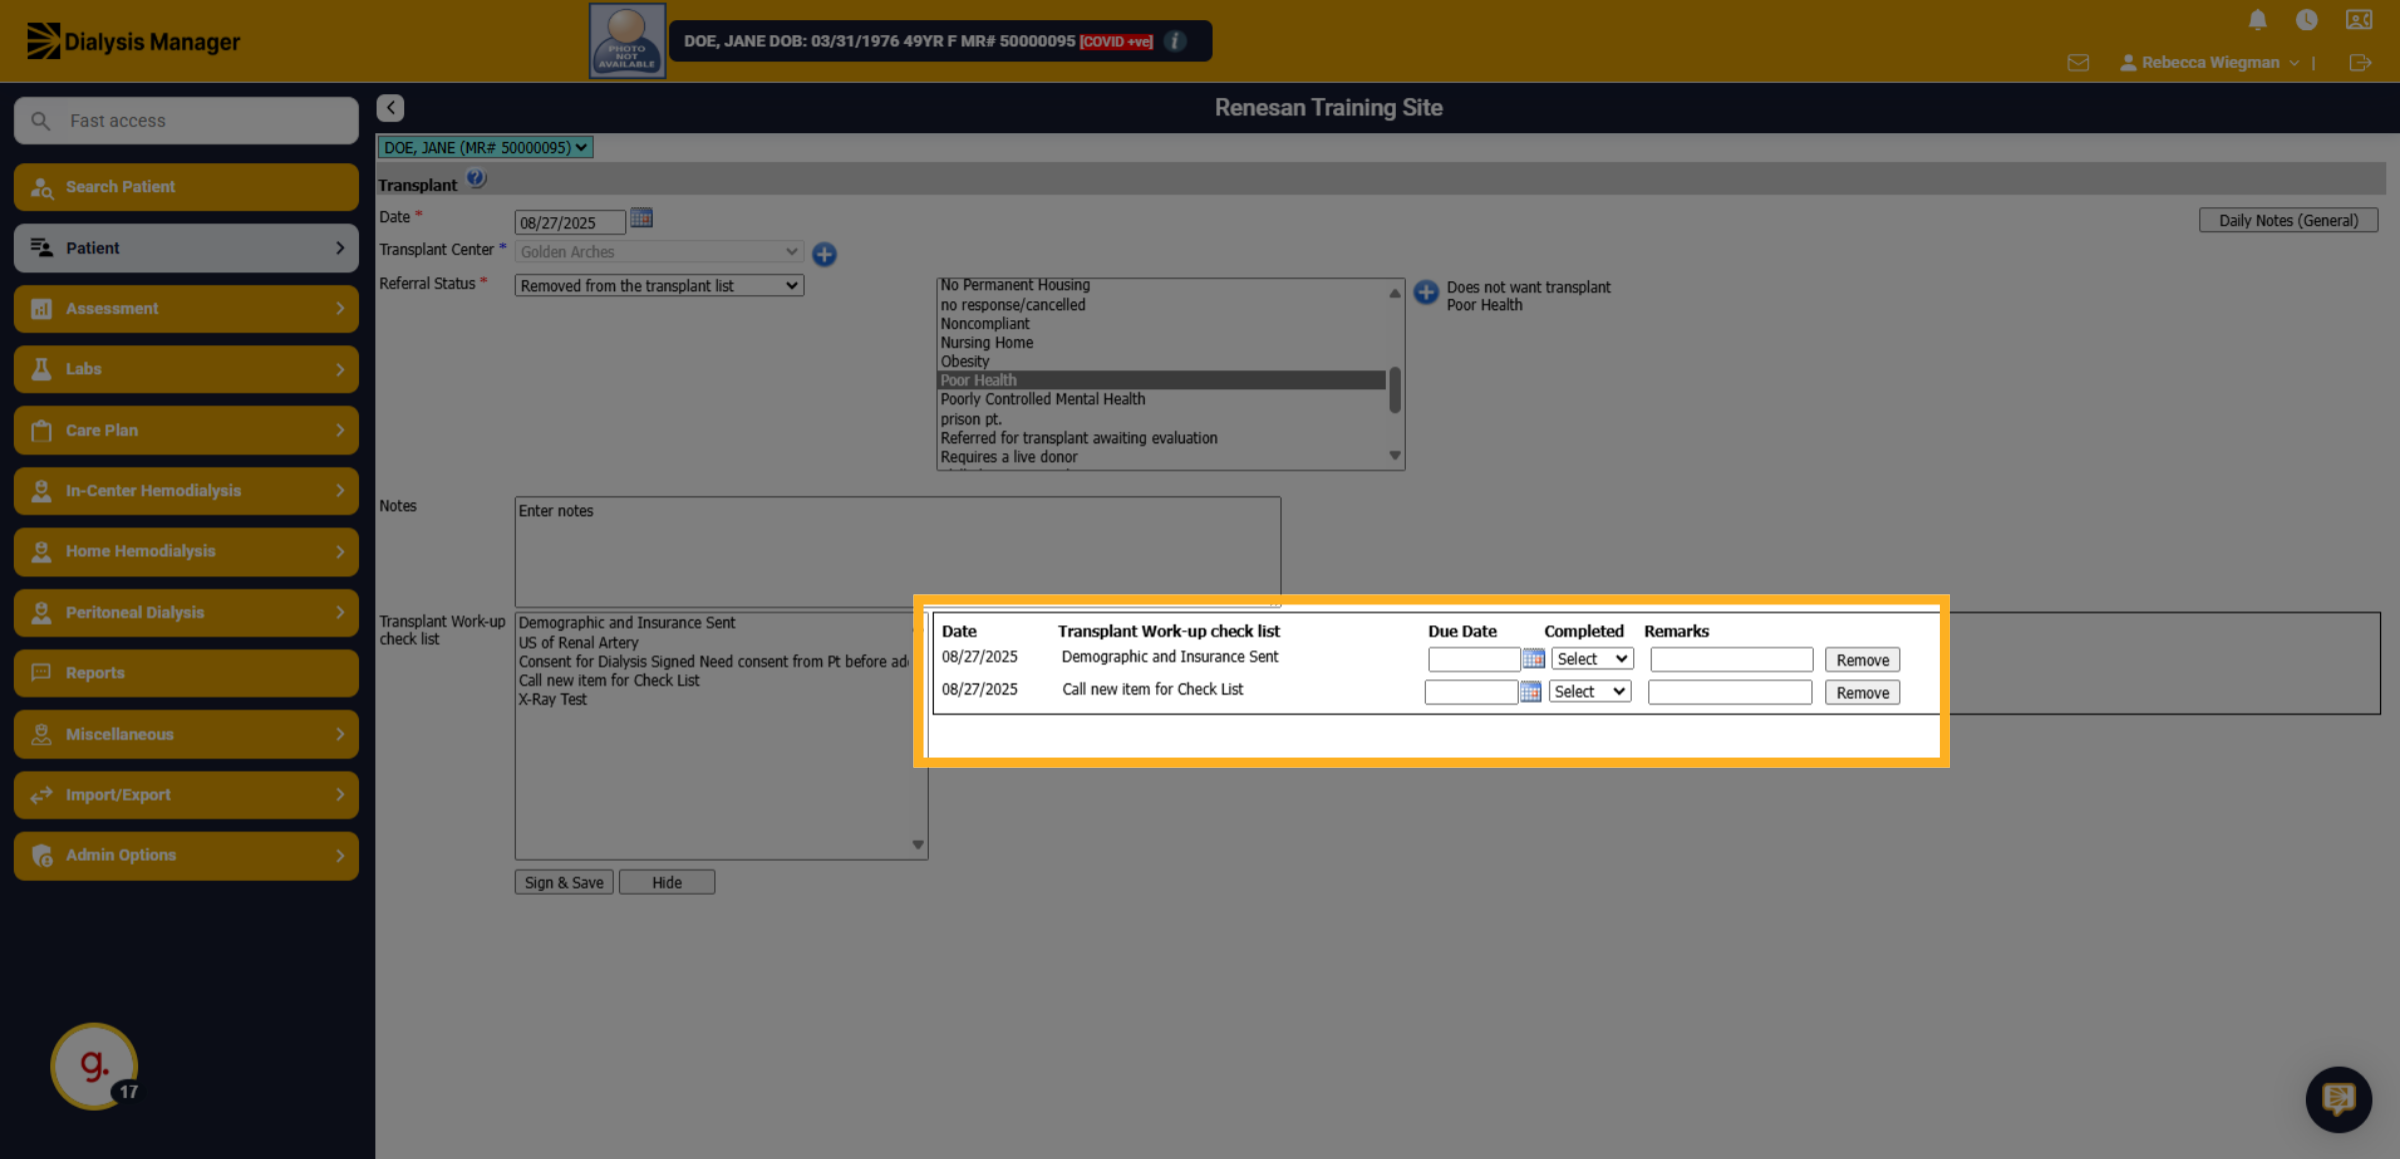Remove the Demographic and Insurance Sent row
This screenshot has height=1159, width=2400.
(x=1862, y=660)
